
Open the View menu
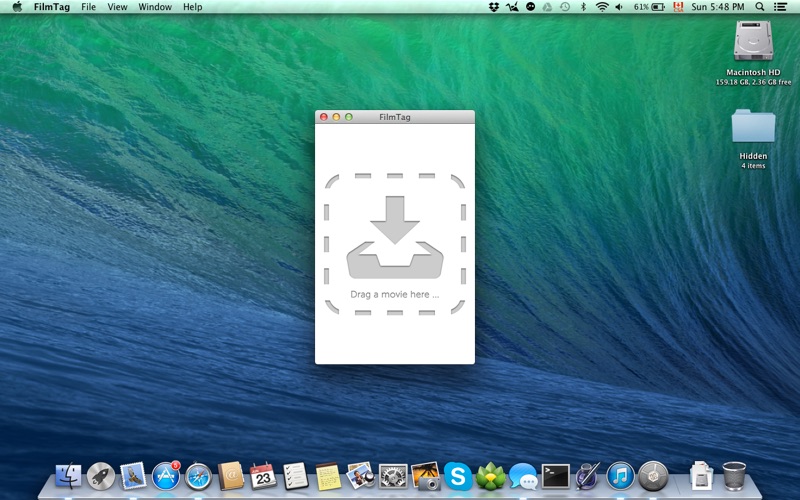(117, 7)
